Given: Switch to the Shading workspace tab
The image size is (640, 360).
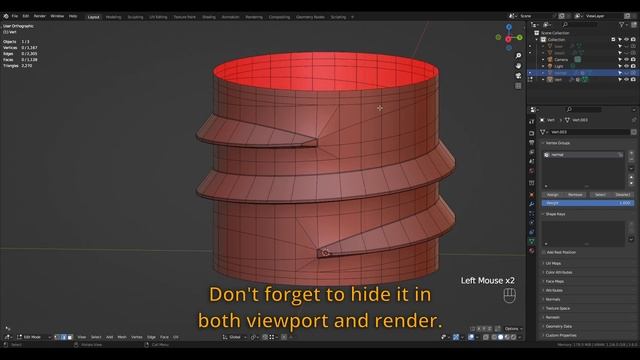Looking at the screenshot, I should [x=209, y=17].
